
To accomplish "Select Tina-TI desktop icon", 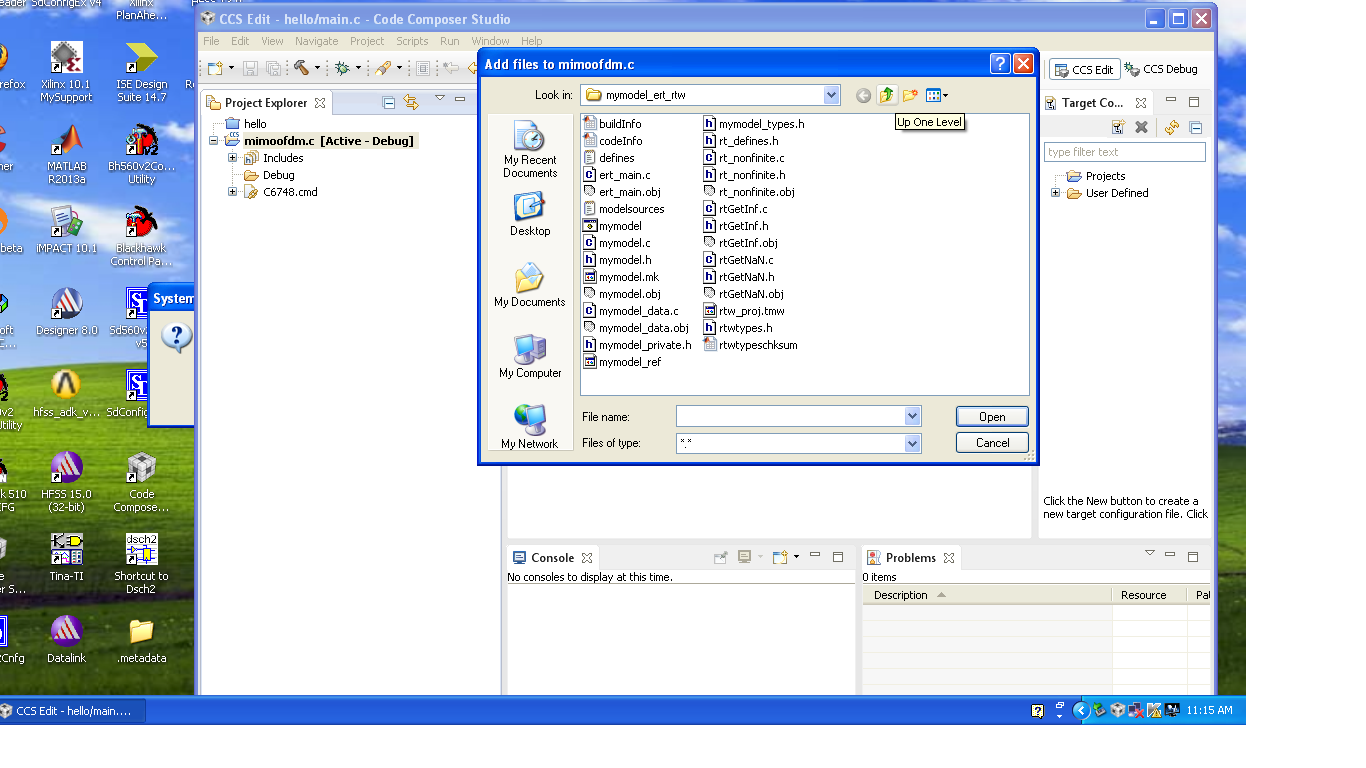I will (67, 557).
